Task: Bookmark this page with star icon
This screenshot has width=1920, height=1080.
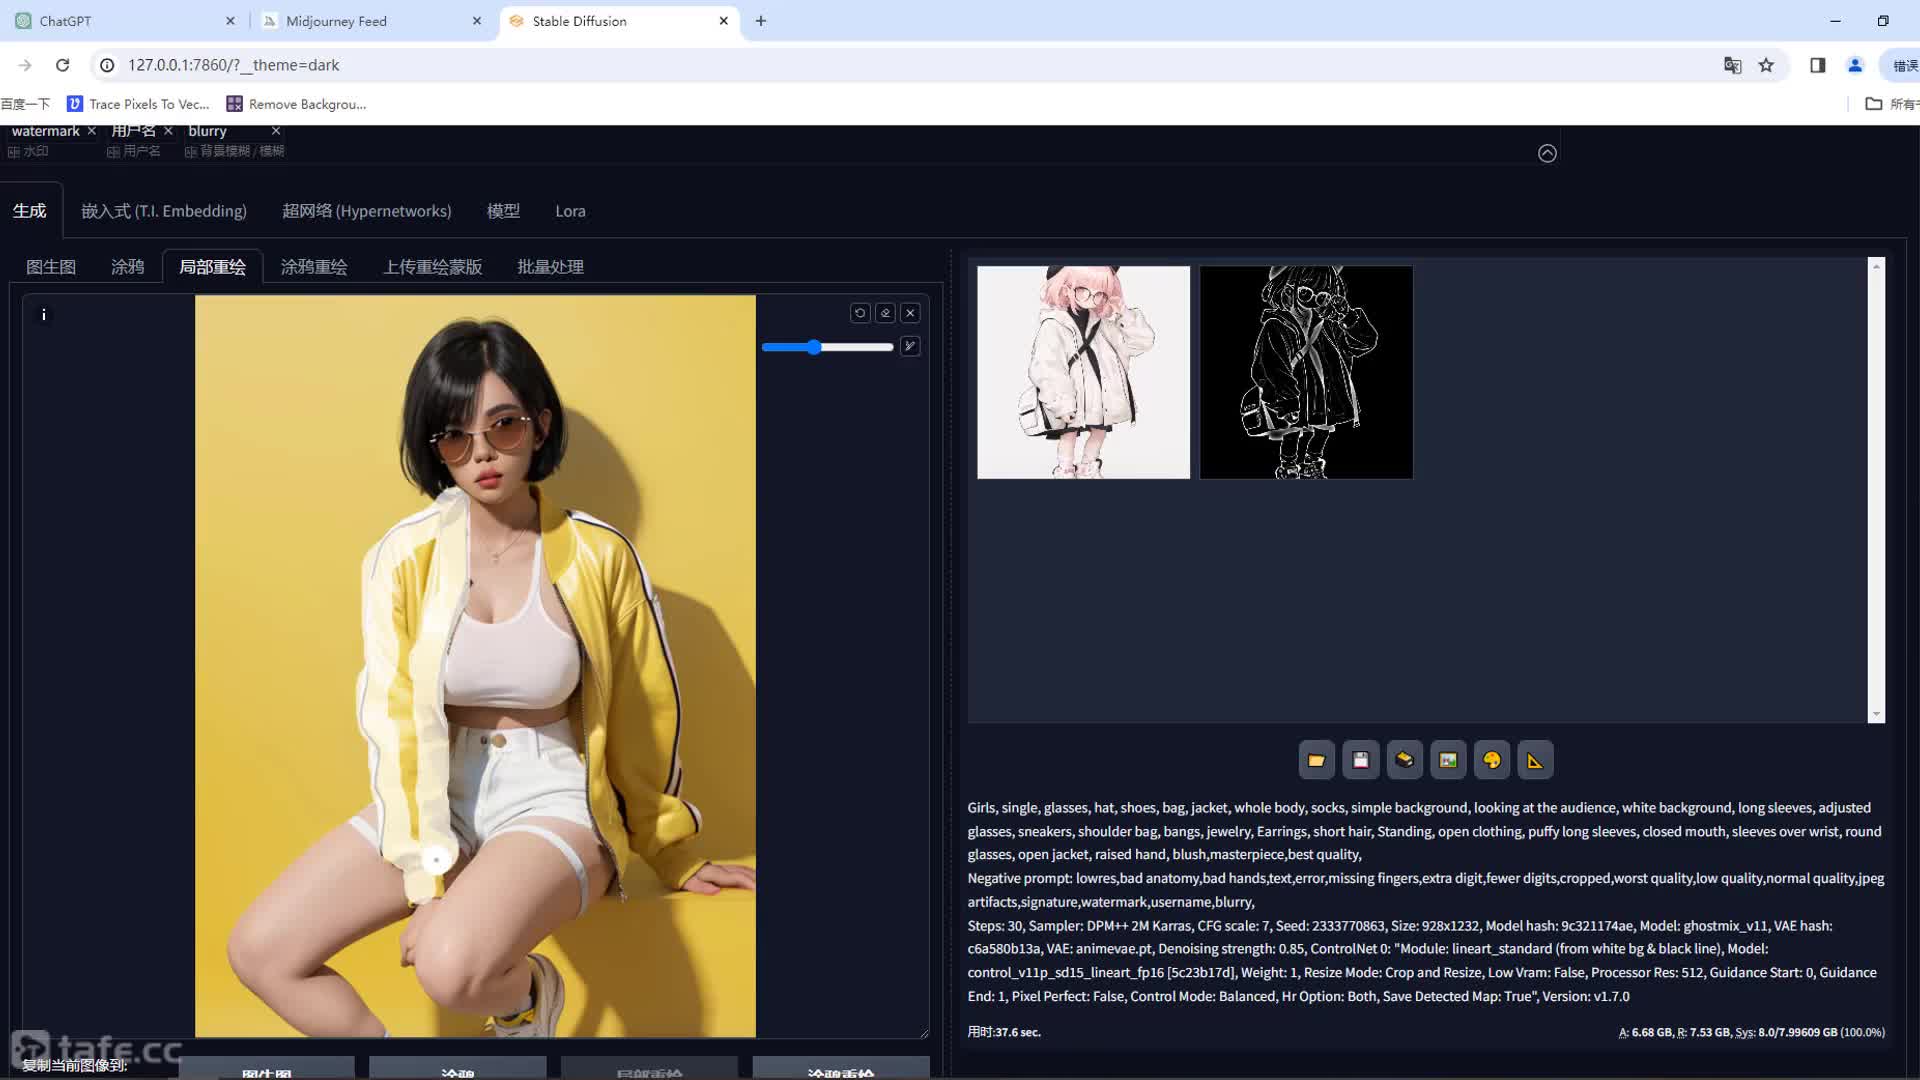Action: click(x=1766, y=65)
